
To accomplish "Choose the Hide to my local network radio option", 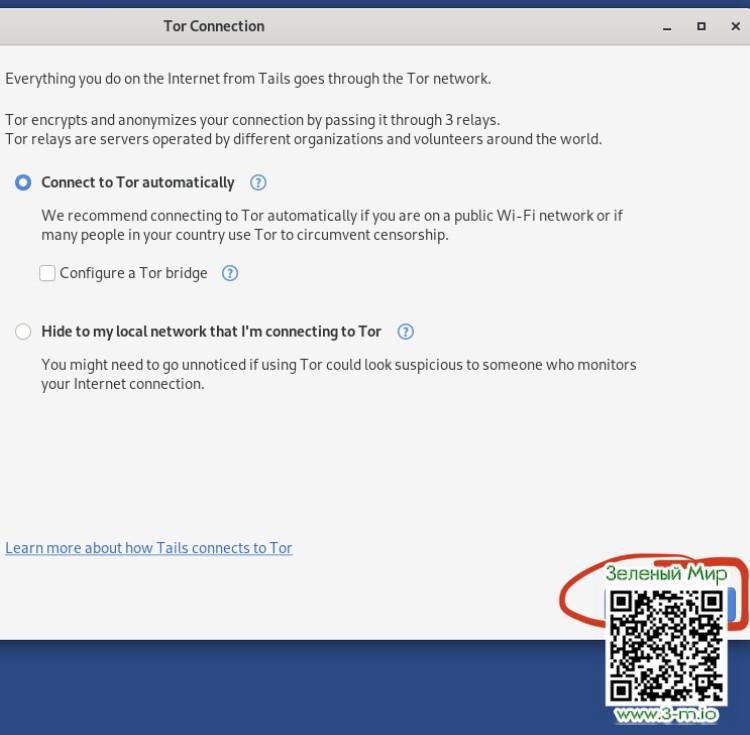I will click(x=23, y=332).
